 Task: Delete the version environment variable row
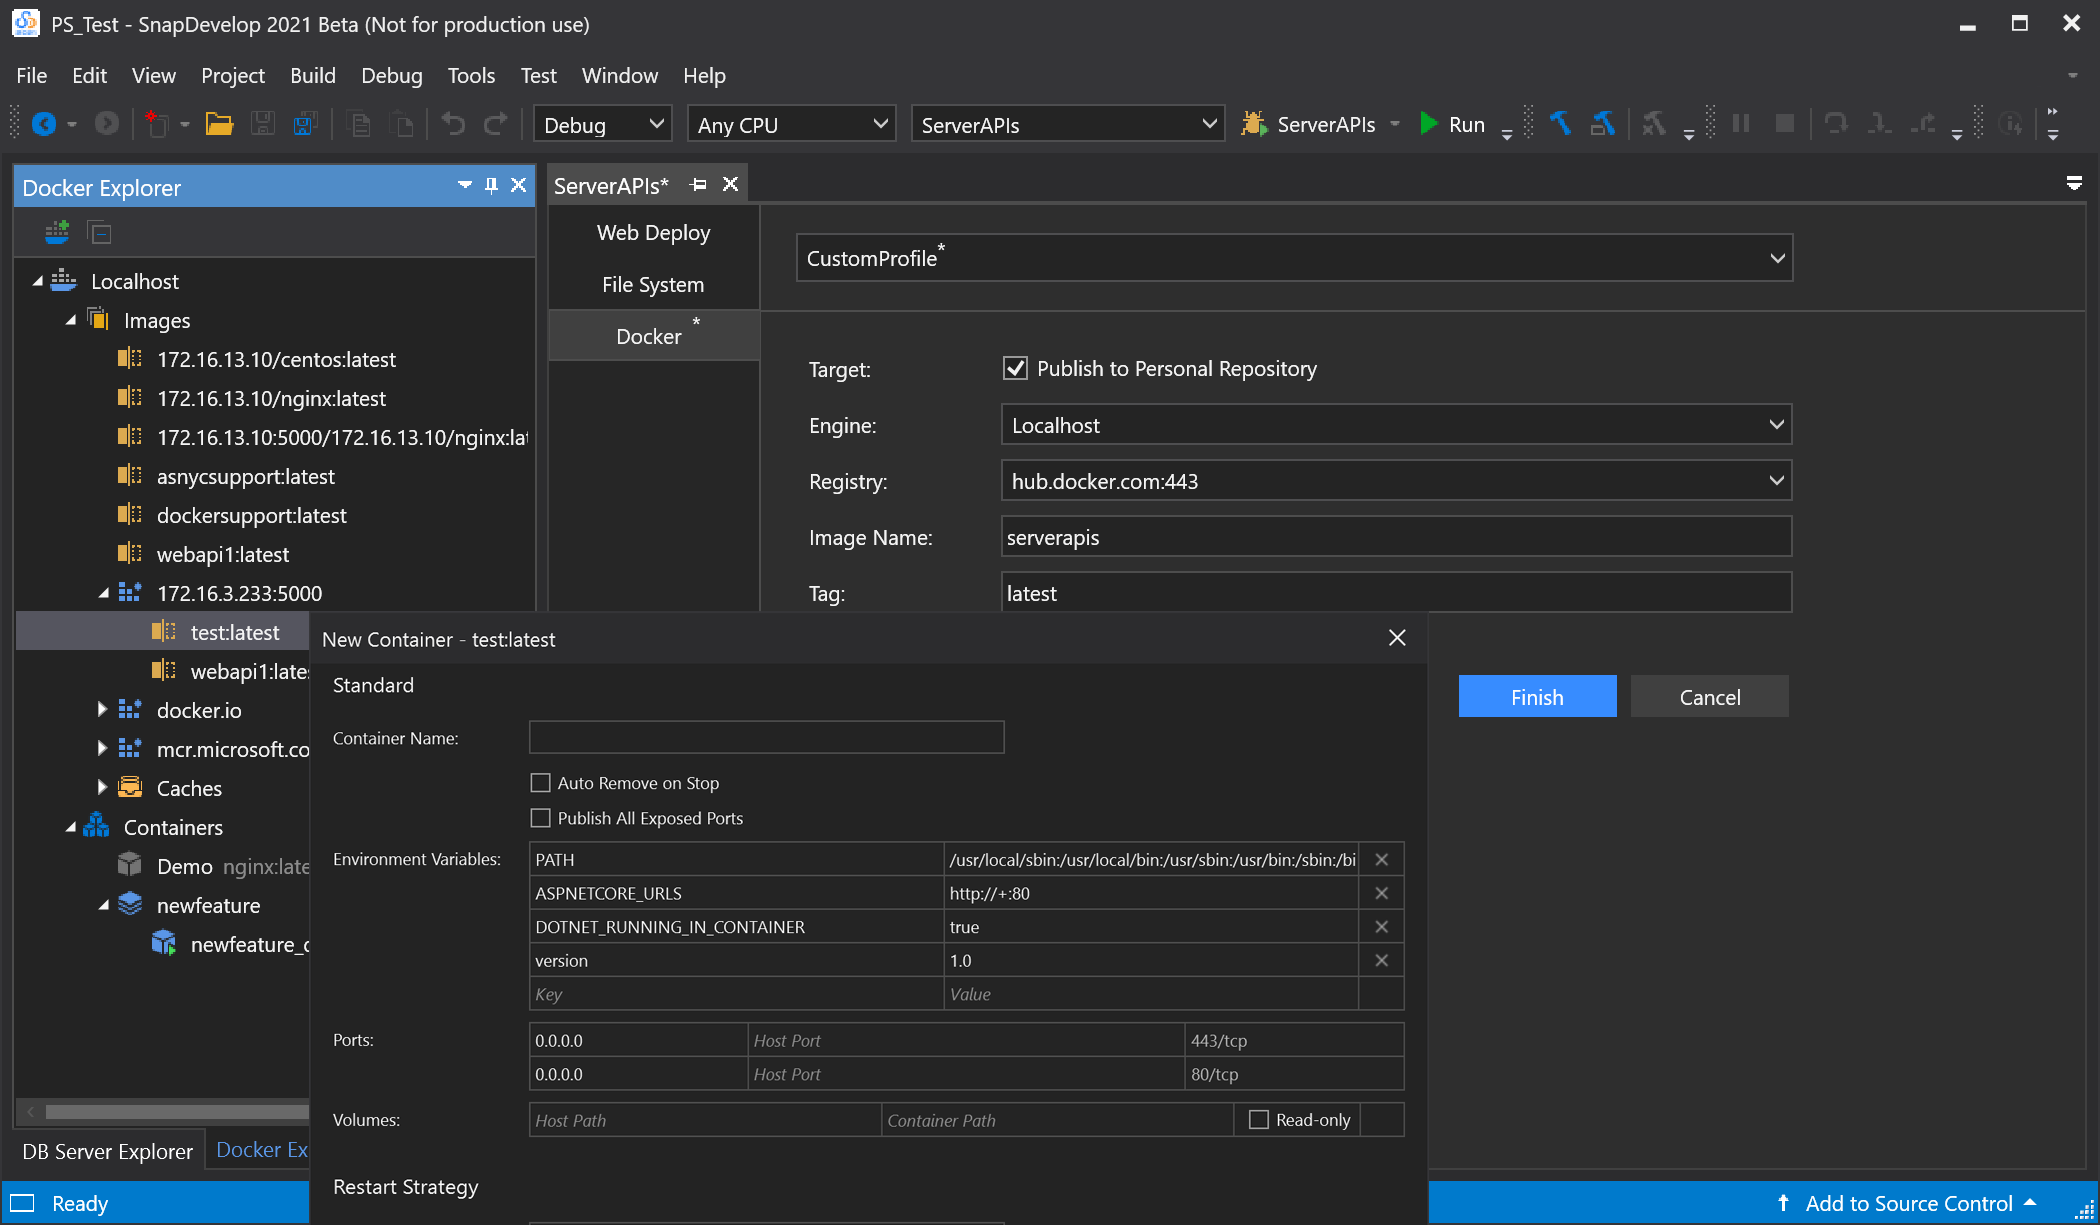point(1381,961)
